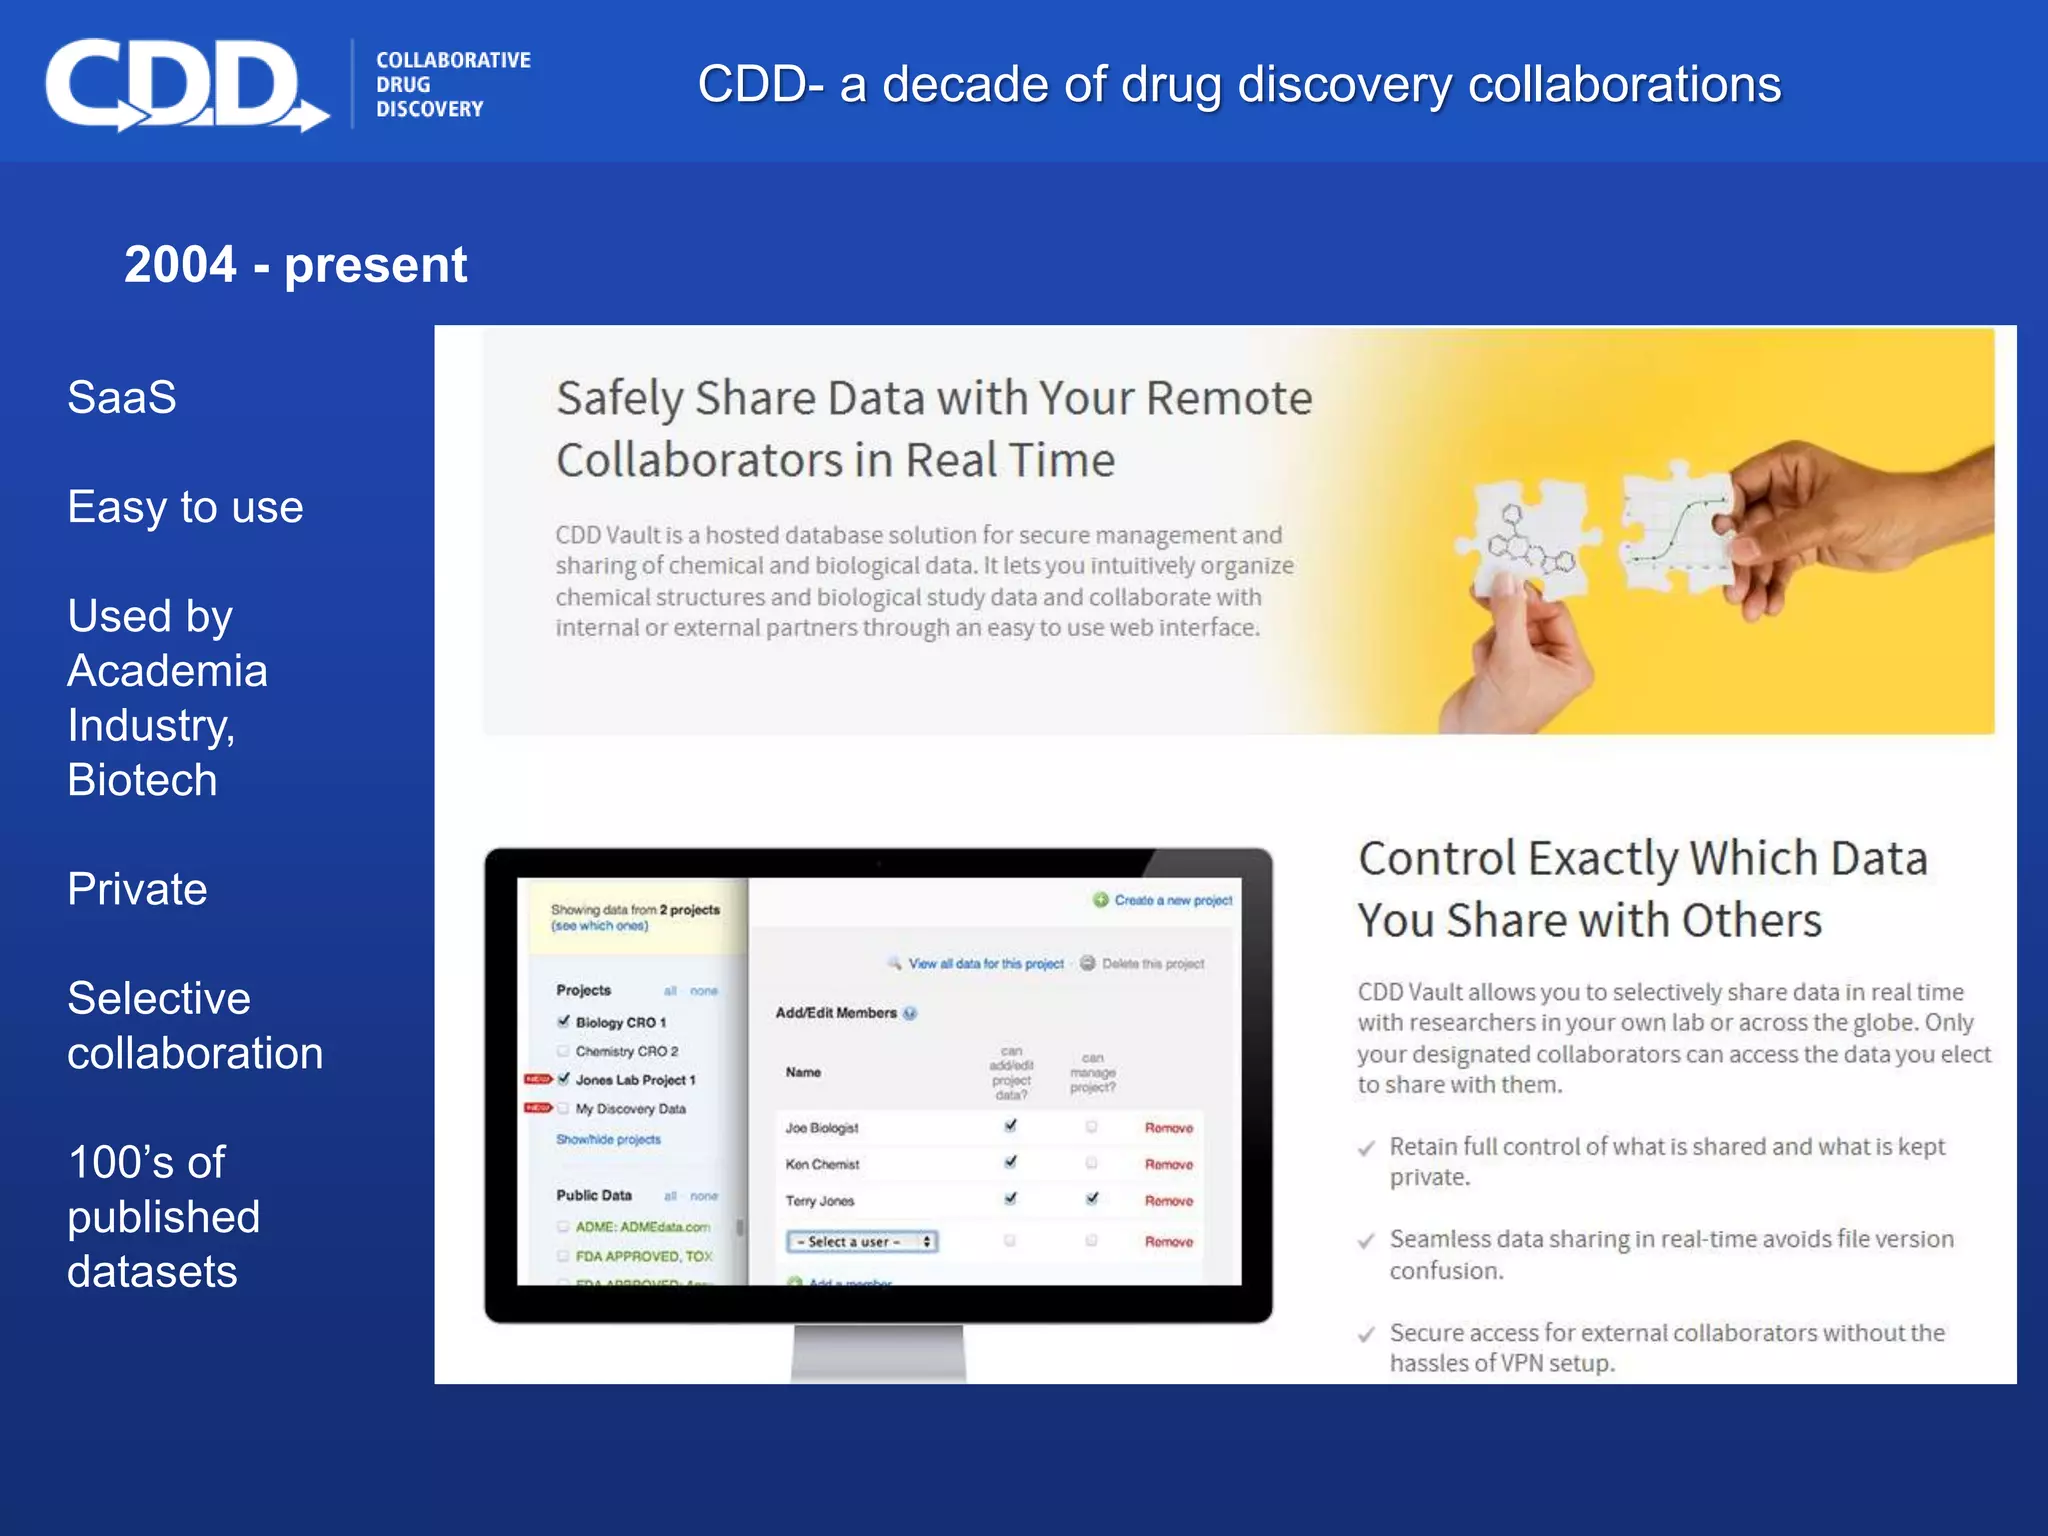Click the ADME: ADMEdata.com dataset label
The width and height of the screenshot is (2048, 1536).
coord(643,1227)
